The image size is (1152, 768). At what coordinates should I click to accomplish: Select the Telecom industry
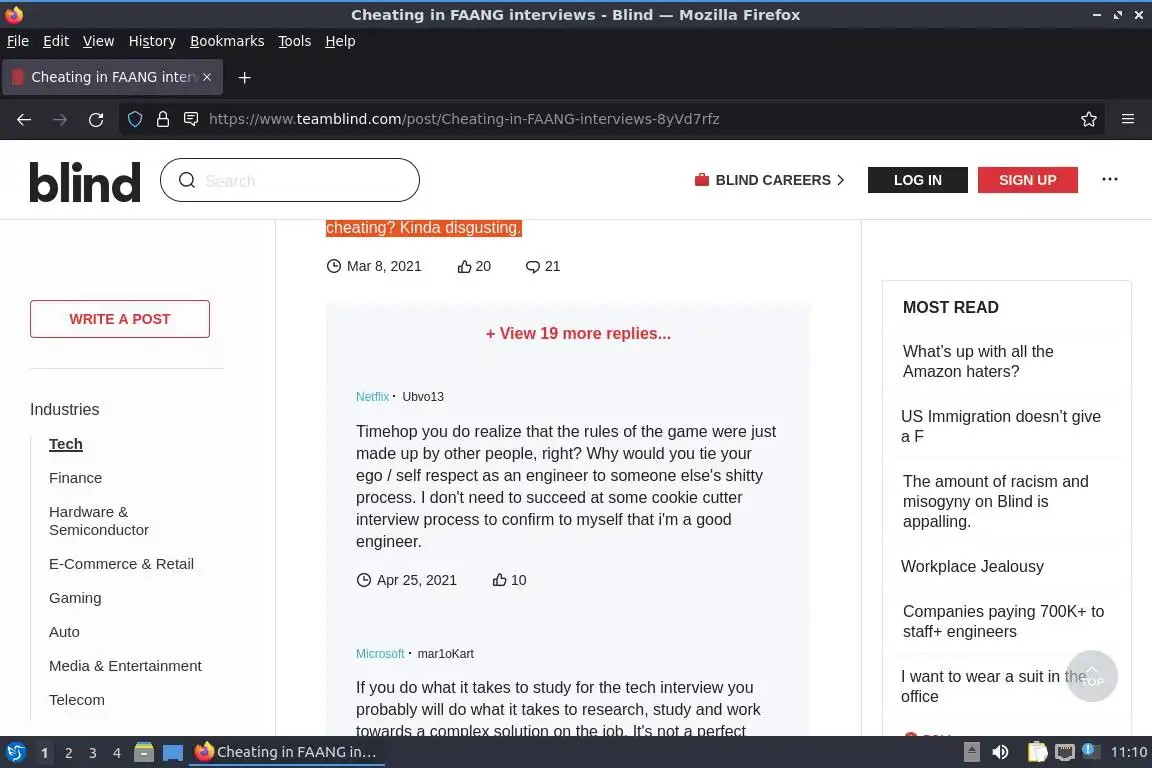coord(76,700)
